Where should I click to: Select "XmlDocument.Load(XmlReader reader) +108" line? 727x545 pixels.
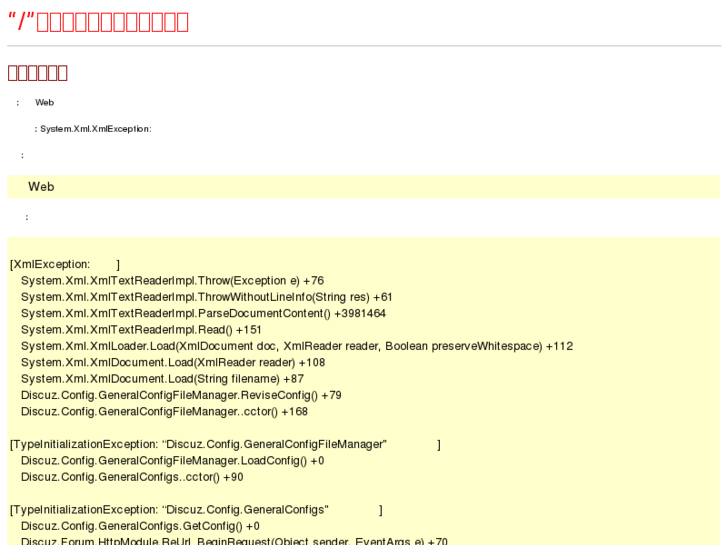173,362
